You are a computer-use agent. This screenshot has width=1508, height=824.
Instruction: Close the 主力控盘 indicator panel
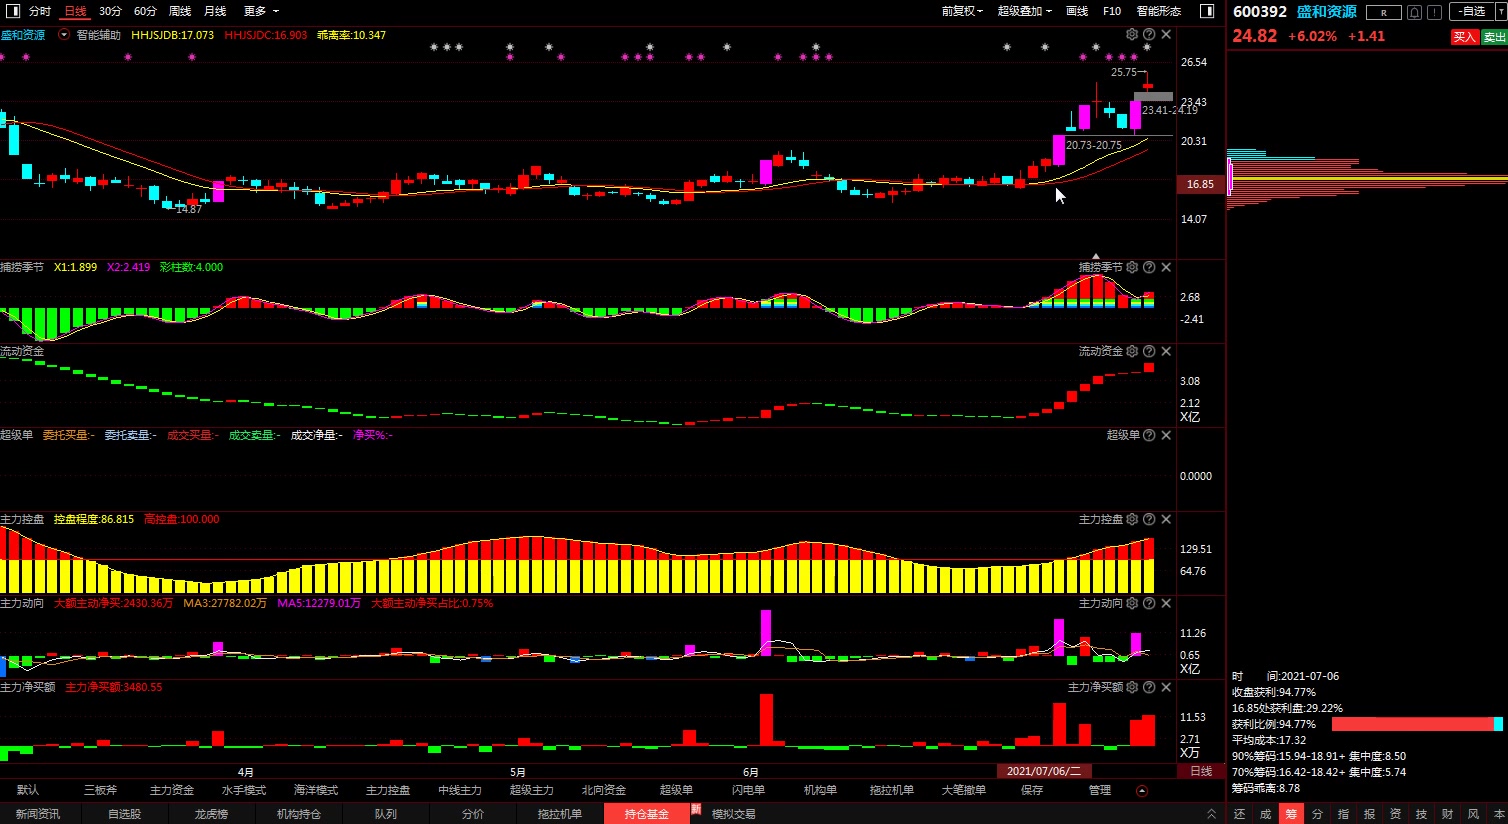click(1166, 519)
